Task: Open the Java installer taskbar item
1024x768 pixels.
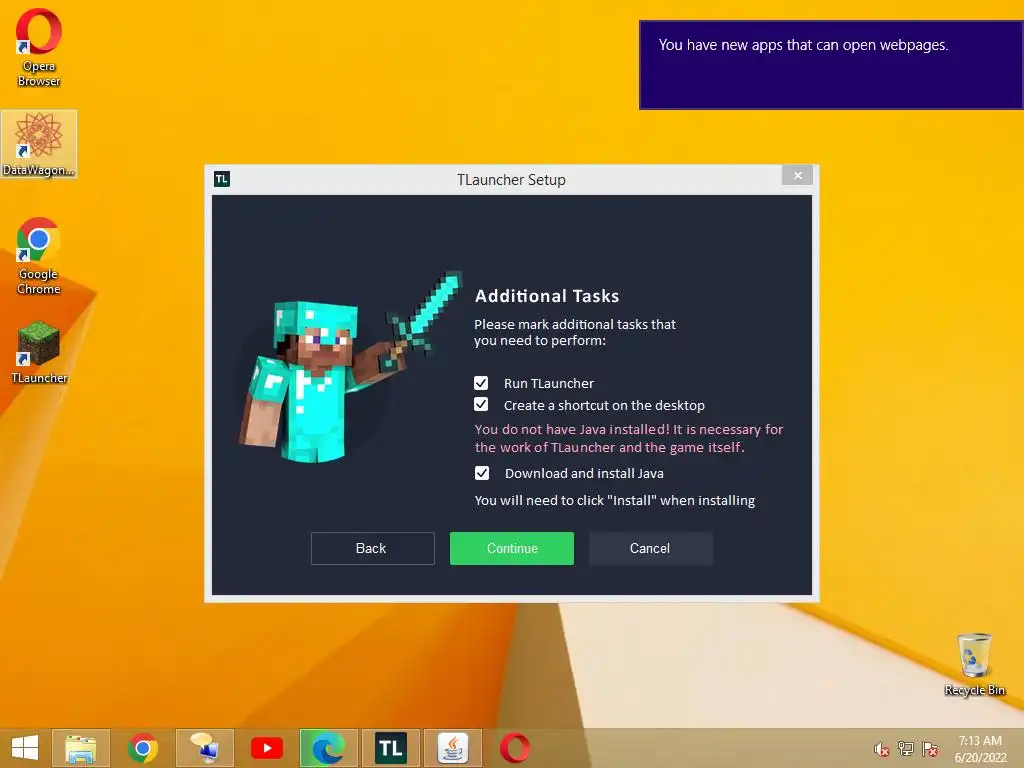Action: tap(453, 748)
